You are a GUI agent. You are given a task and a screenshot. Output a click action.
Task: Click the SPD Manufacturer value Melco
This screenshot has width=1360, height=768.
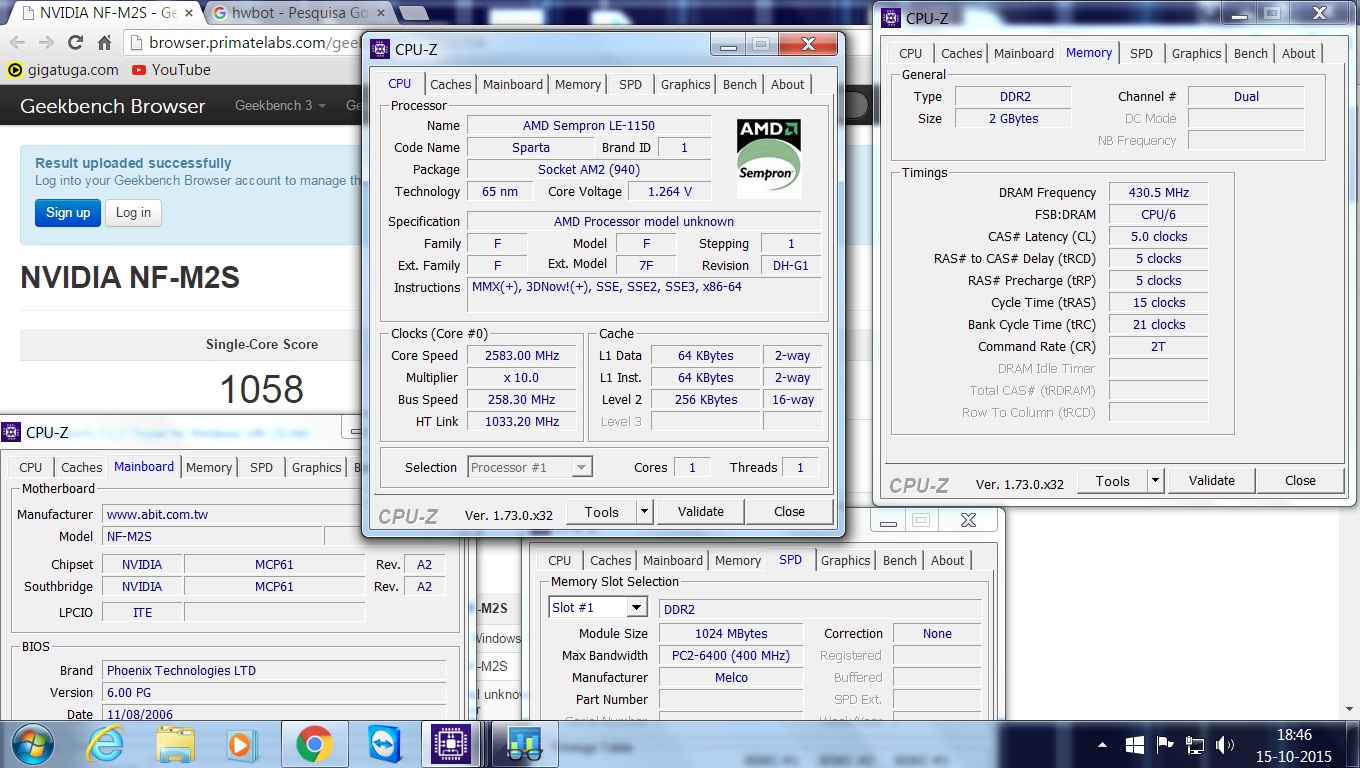[x=730, y=678]
